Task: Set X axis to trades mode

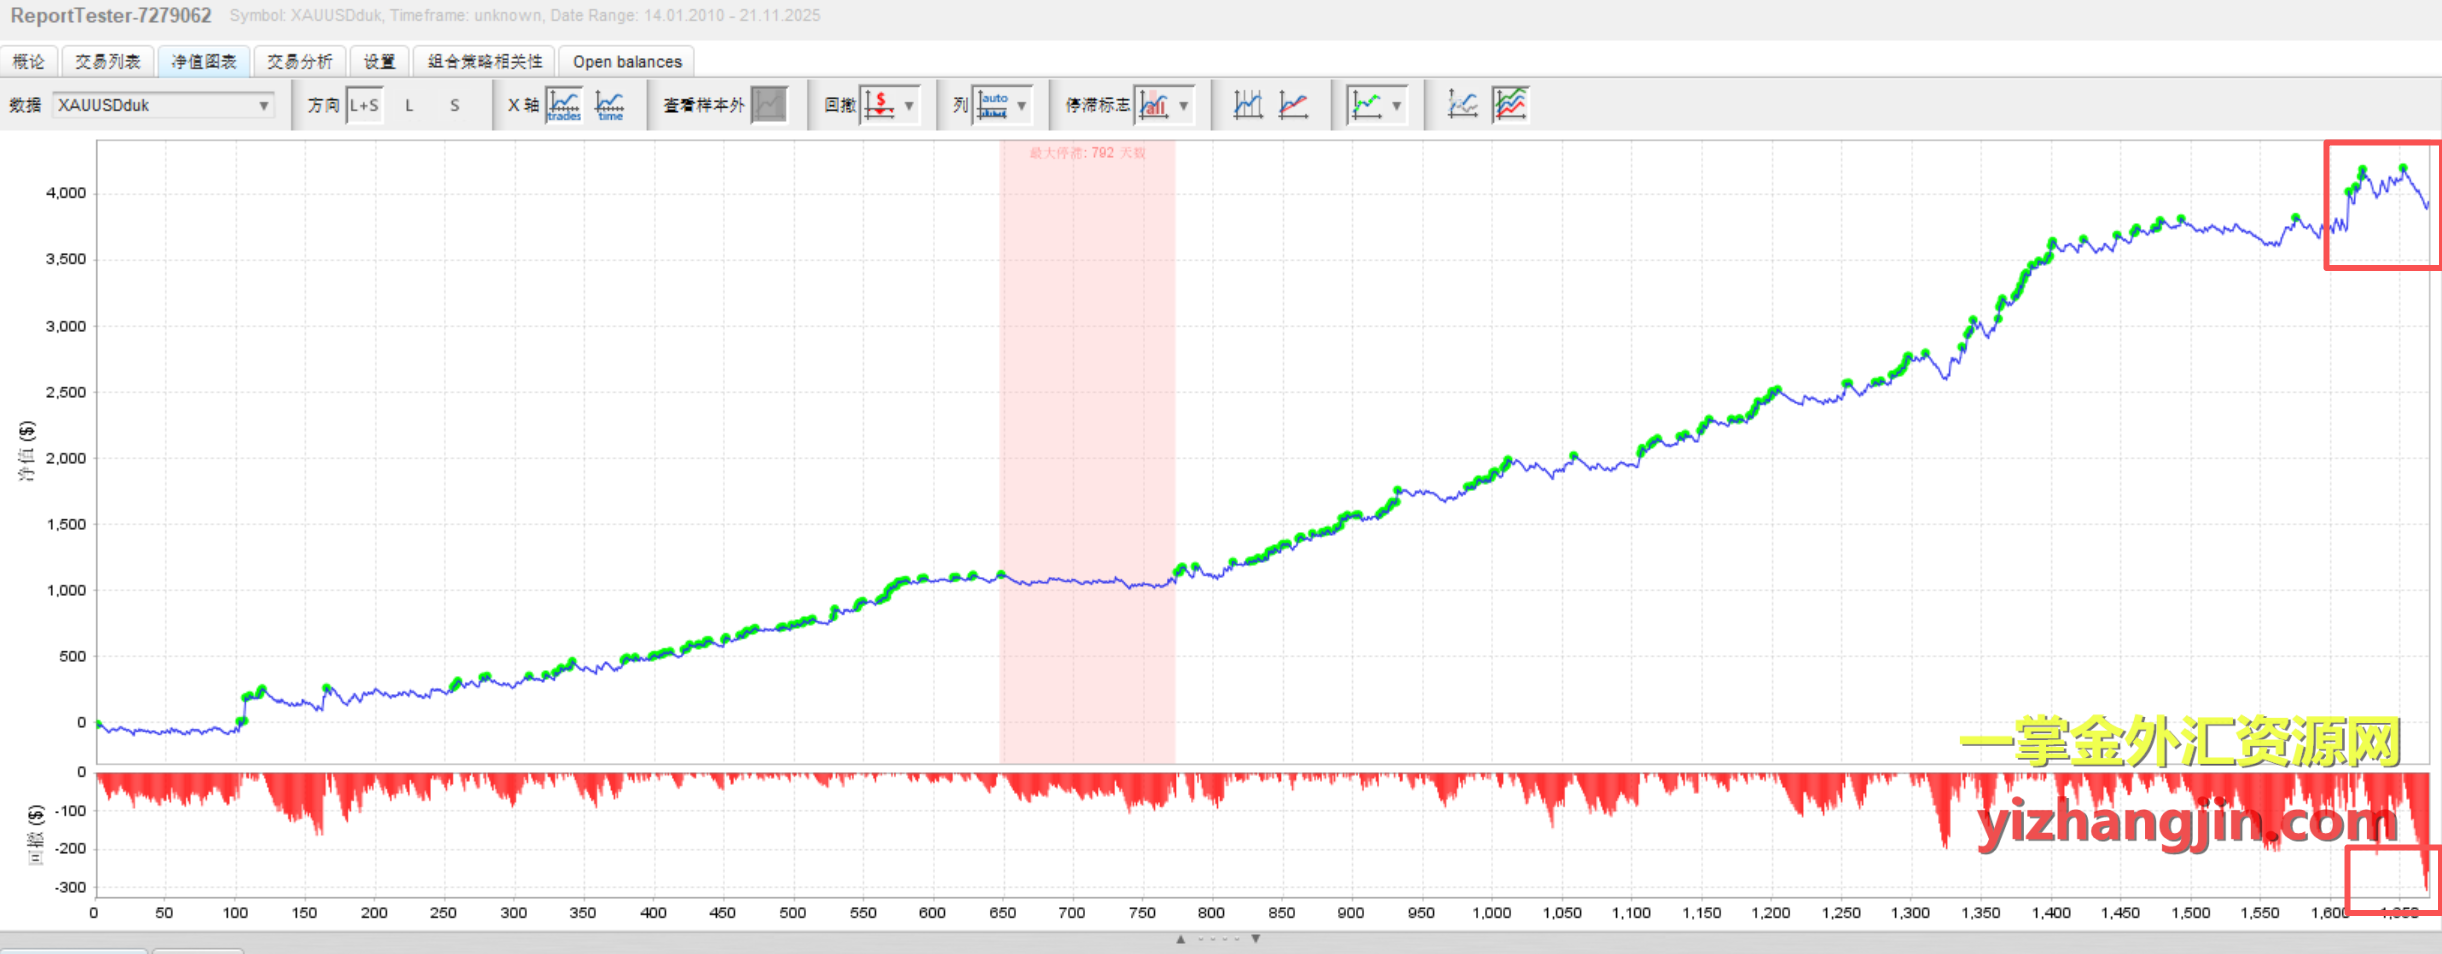Action: pos(564,105)
